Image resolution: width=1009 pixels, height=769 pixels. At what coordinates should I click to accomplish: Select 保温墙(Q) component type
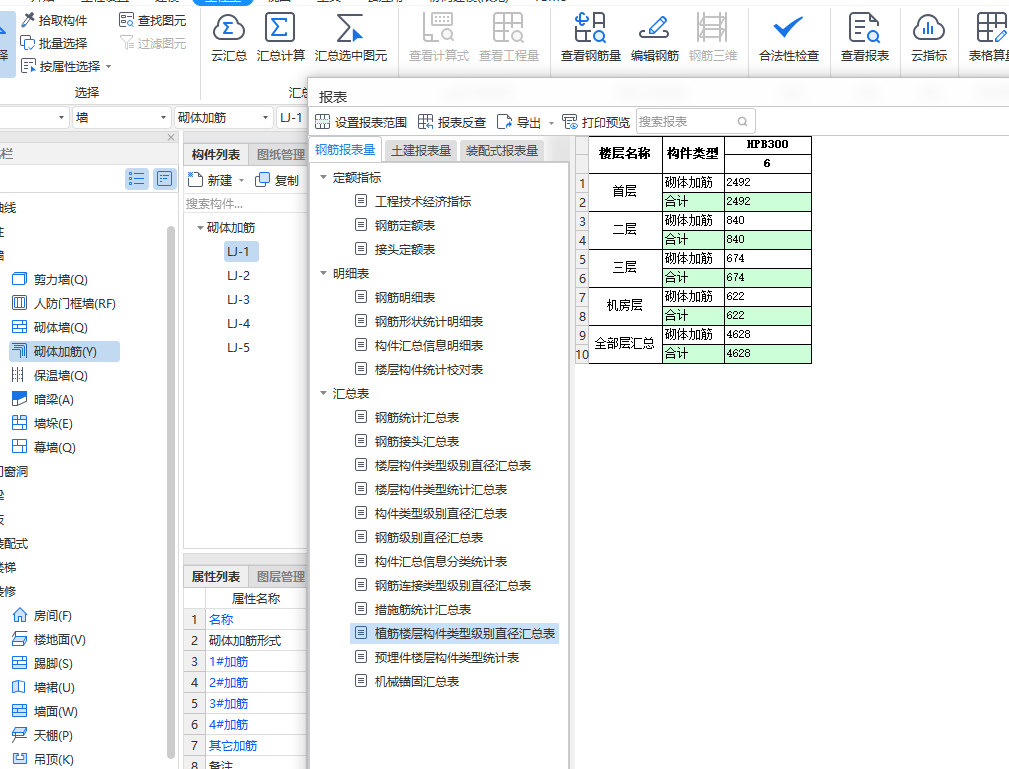[x=50, y=375]
